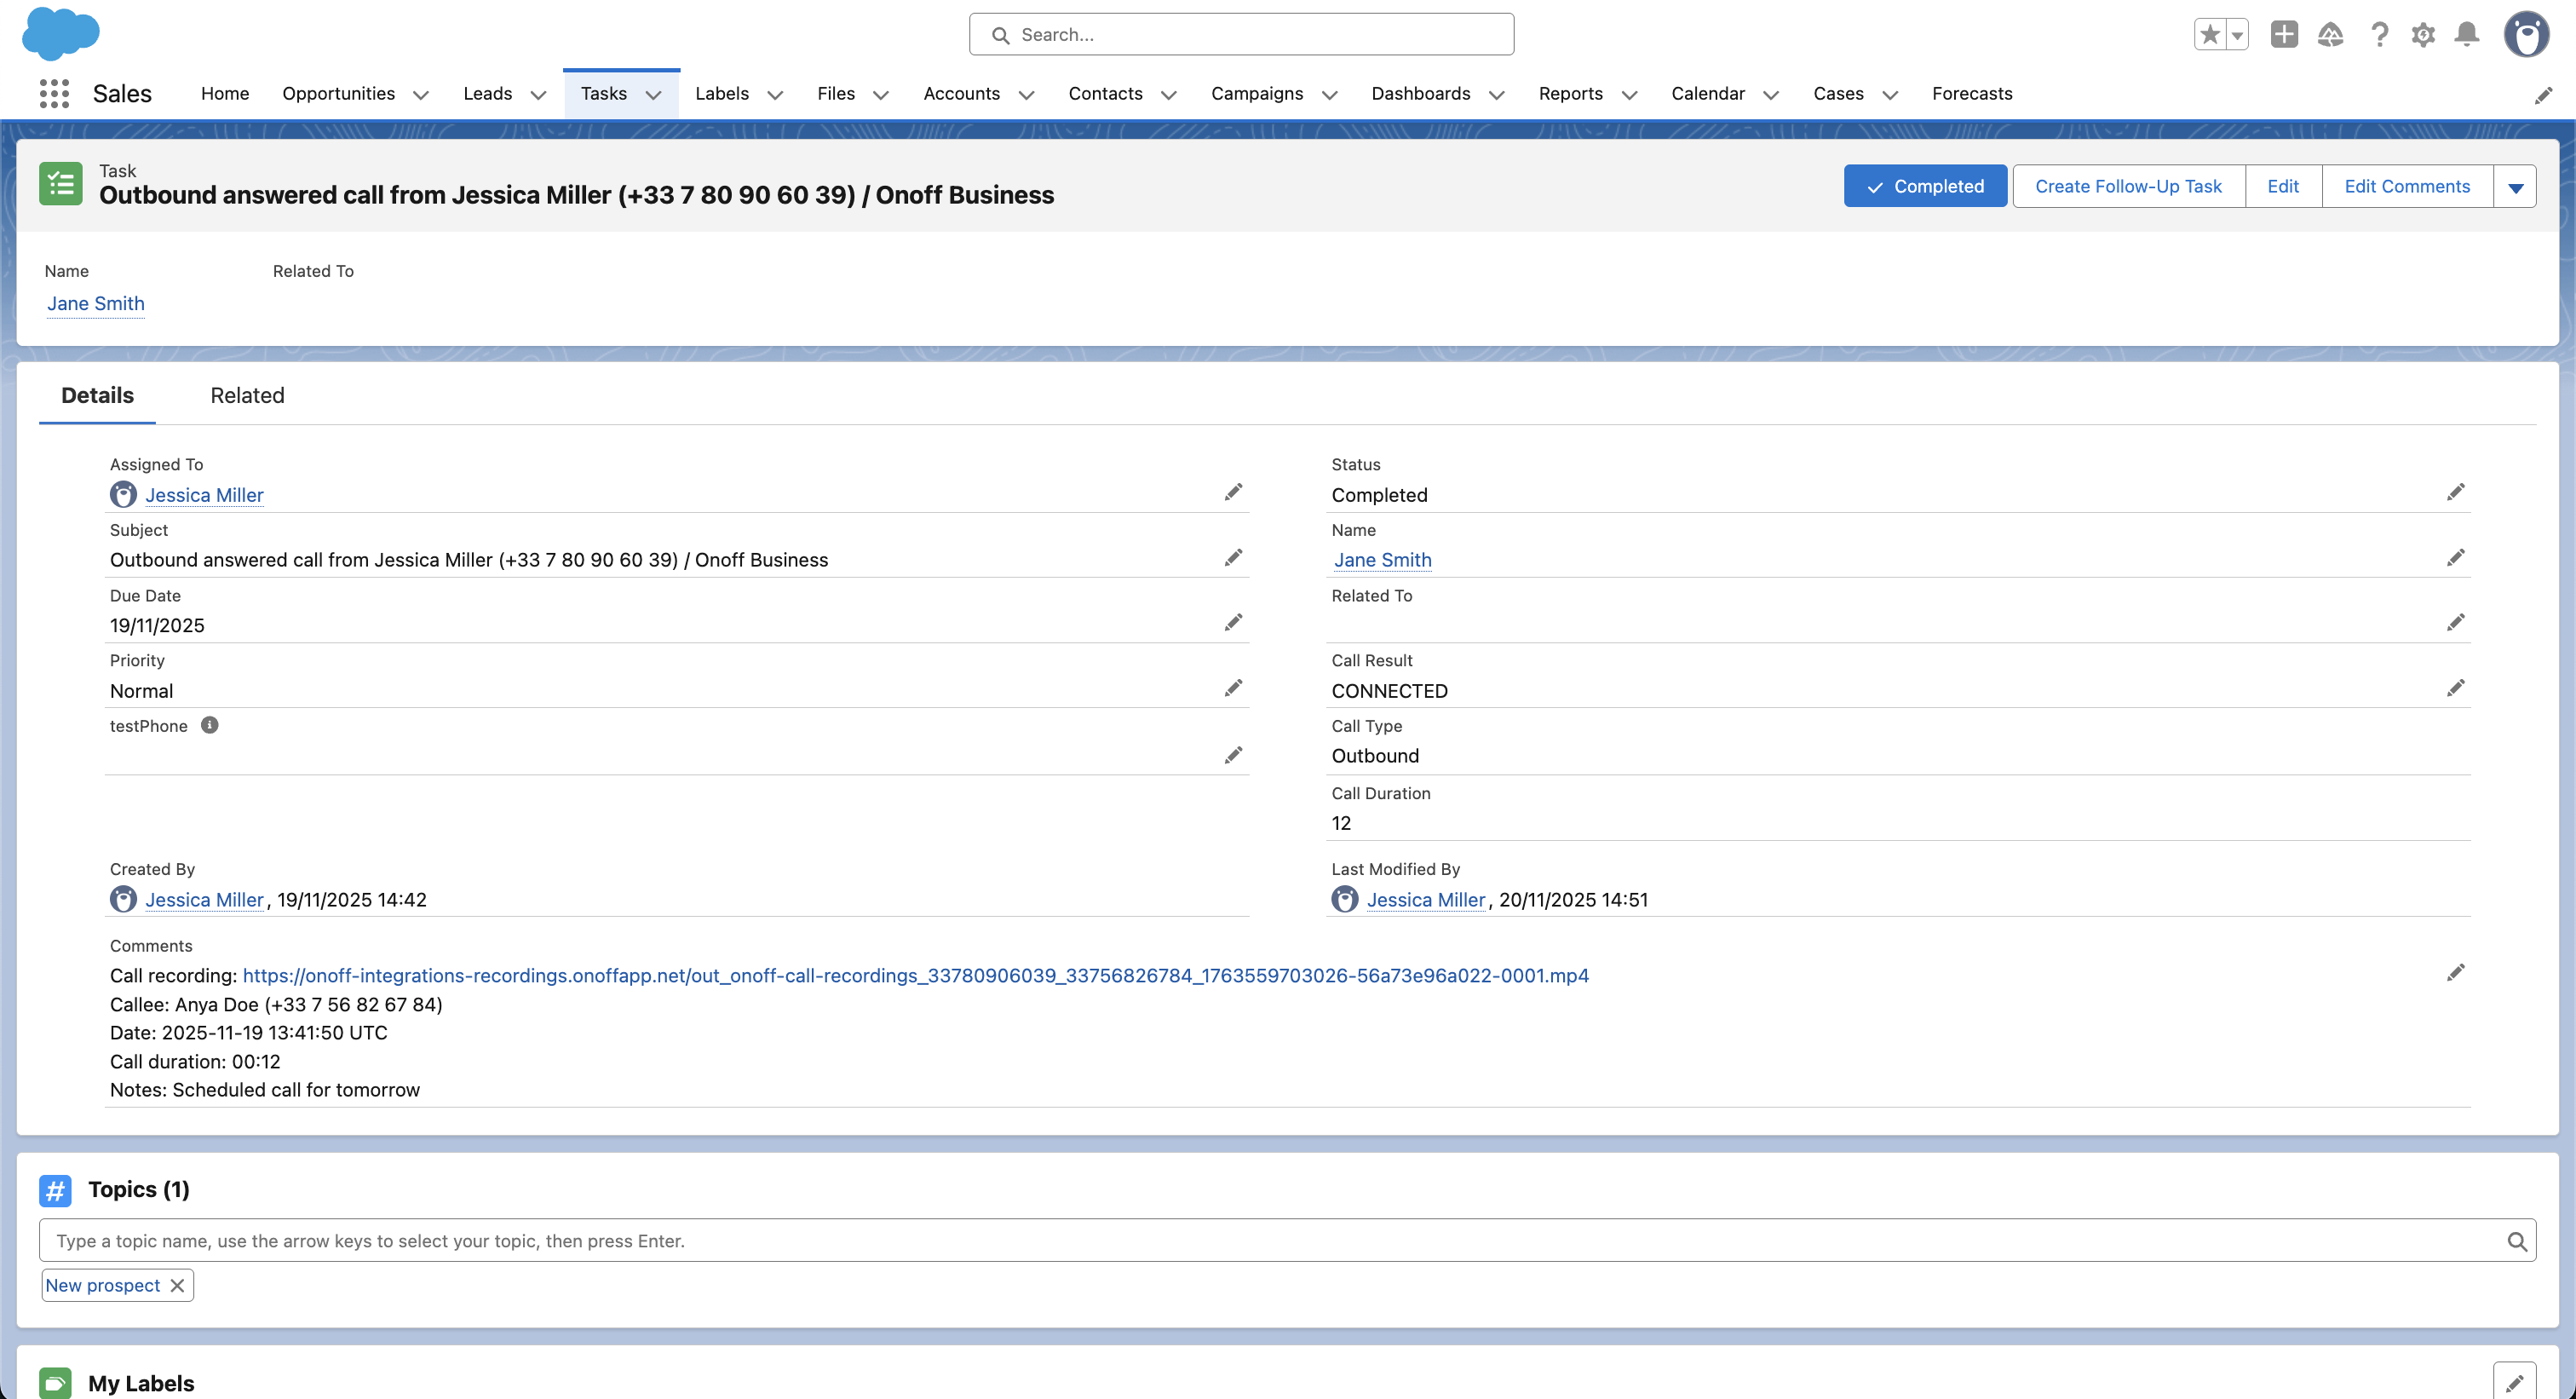Click Create Follow-Up Task
The width and height of the screenshot is (2576, 1399).
(x=2128, y=186)
